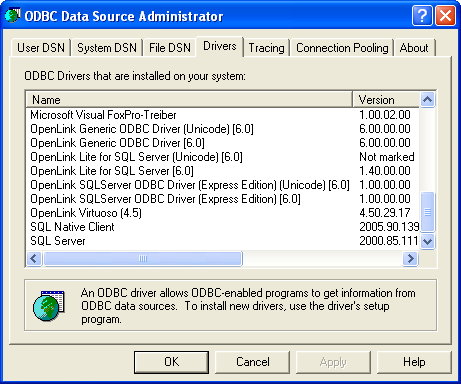Click the horizontal scrollbar left arrow
The width and height of the screenshot is (461, 384).
34,258
